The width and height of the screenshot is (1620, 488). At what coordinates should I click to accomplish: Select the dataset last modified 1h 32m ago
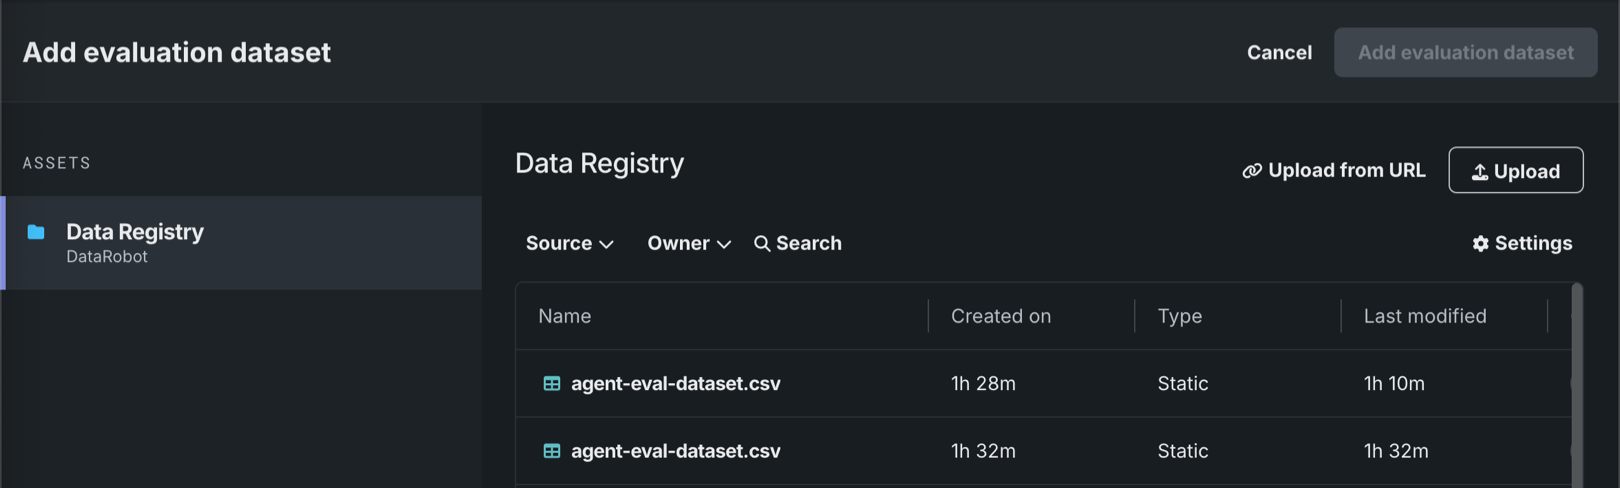[676, 451]
